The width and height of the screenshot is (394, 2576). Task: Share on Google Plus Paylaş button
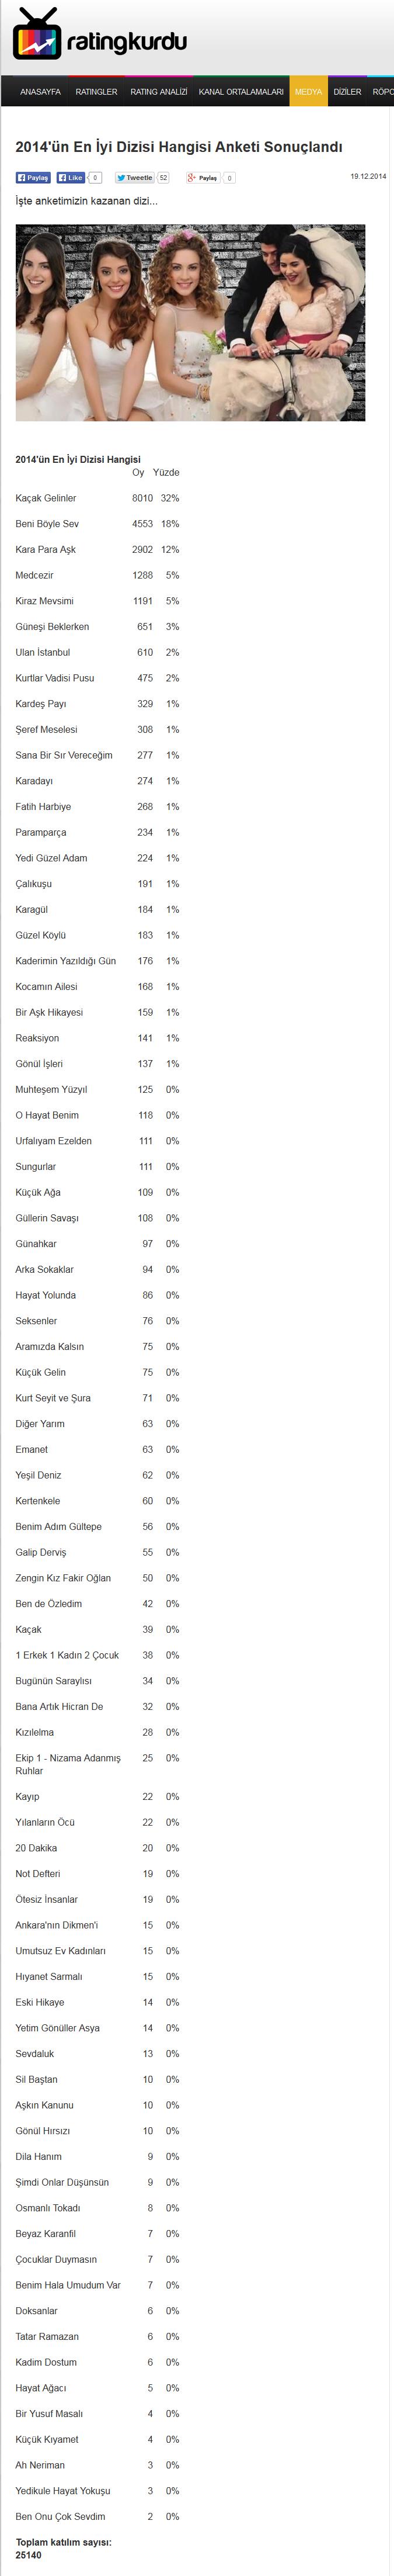(x=203, y=178)
